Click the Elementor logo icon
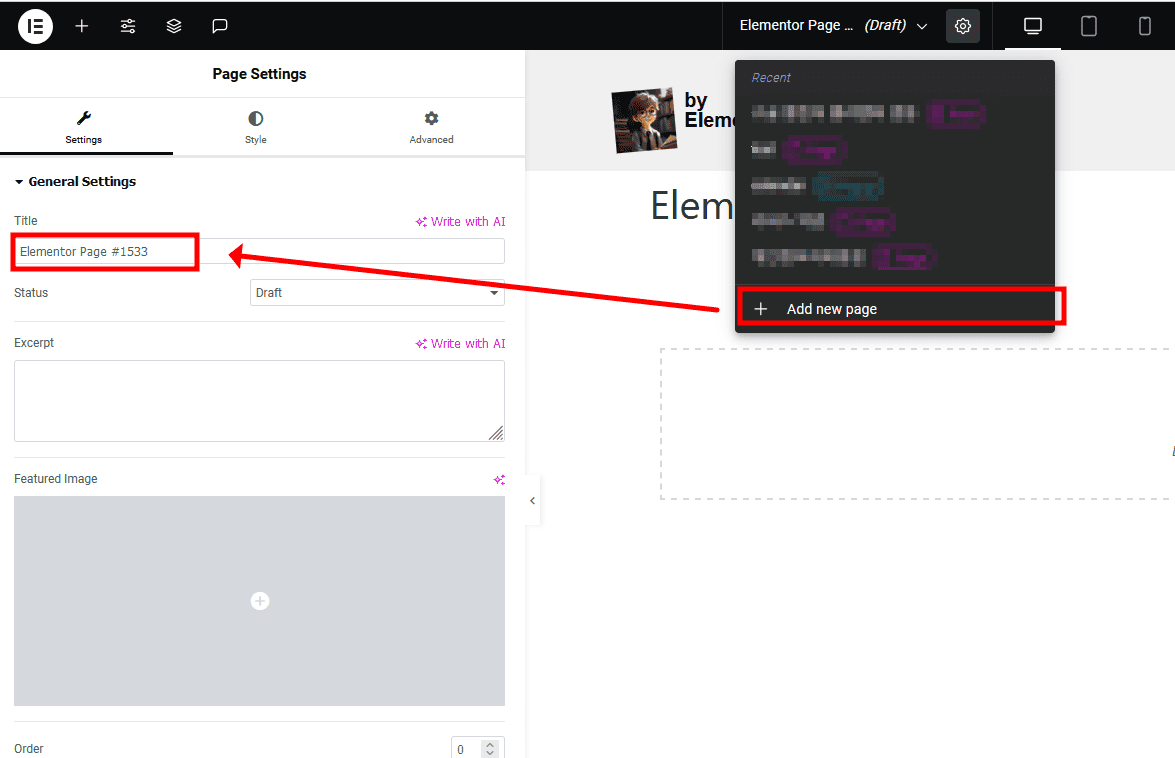Viewport: 1175px width, 758px height. tap(35, 26)
